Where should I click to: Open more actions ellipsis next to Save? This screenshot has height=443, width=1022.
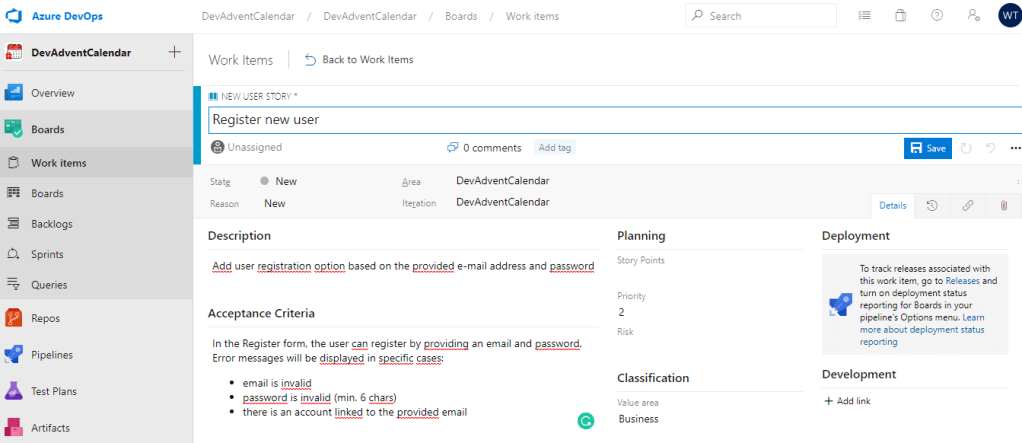1015,148
